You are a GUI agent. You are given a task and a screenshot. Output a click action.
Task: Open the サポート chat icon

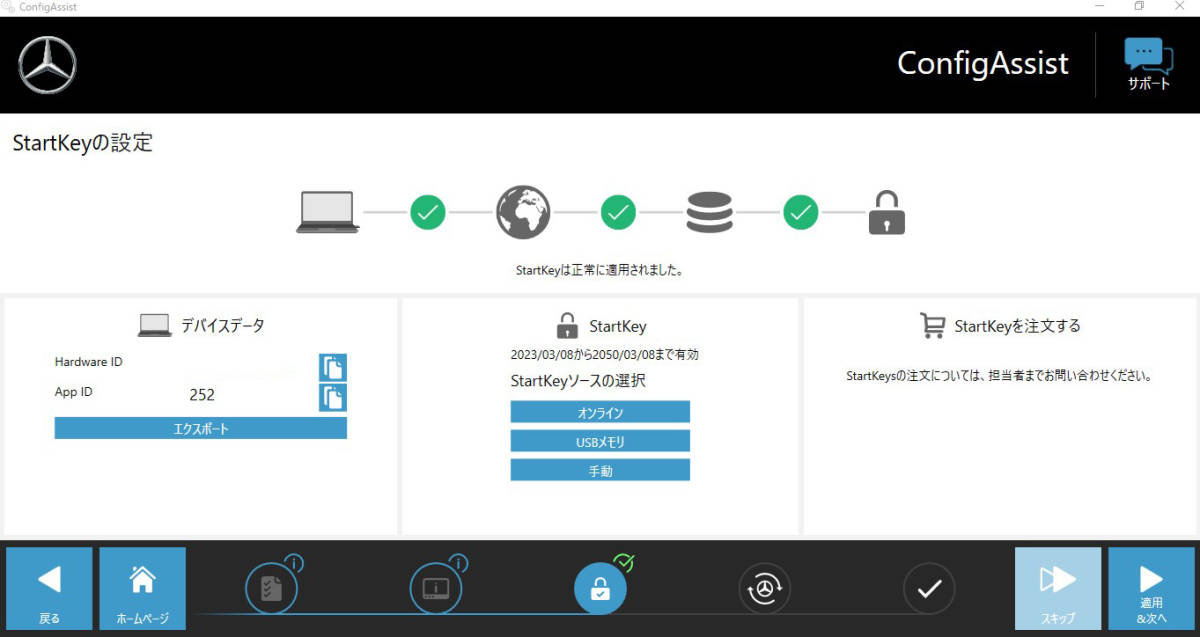click(x=1149, y=65)
